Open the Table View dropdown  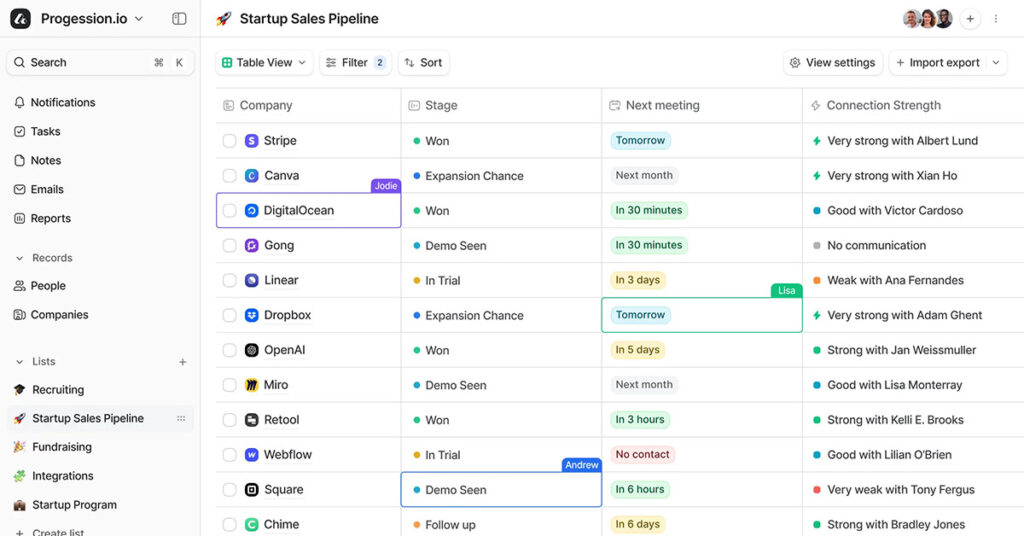264,63
